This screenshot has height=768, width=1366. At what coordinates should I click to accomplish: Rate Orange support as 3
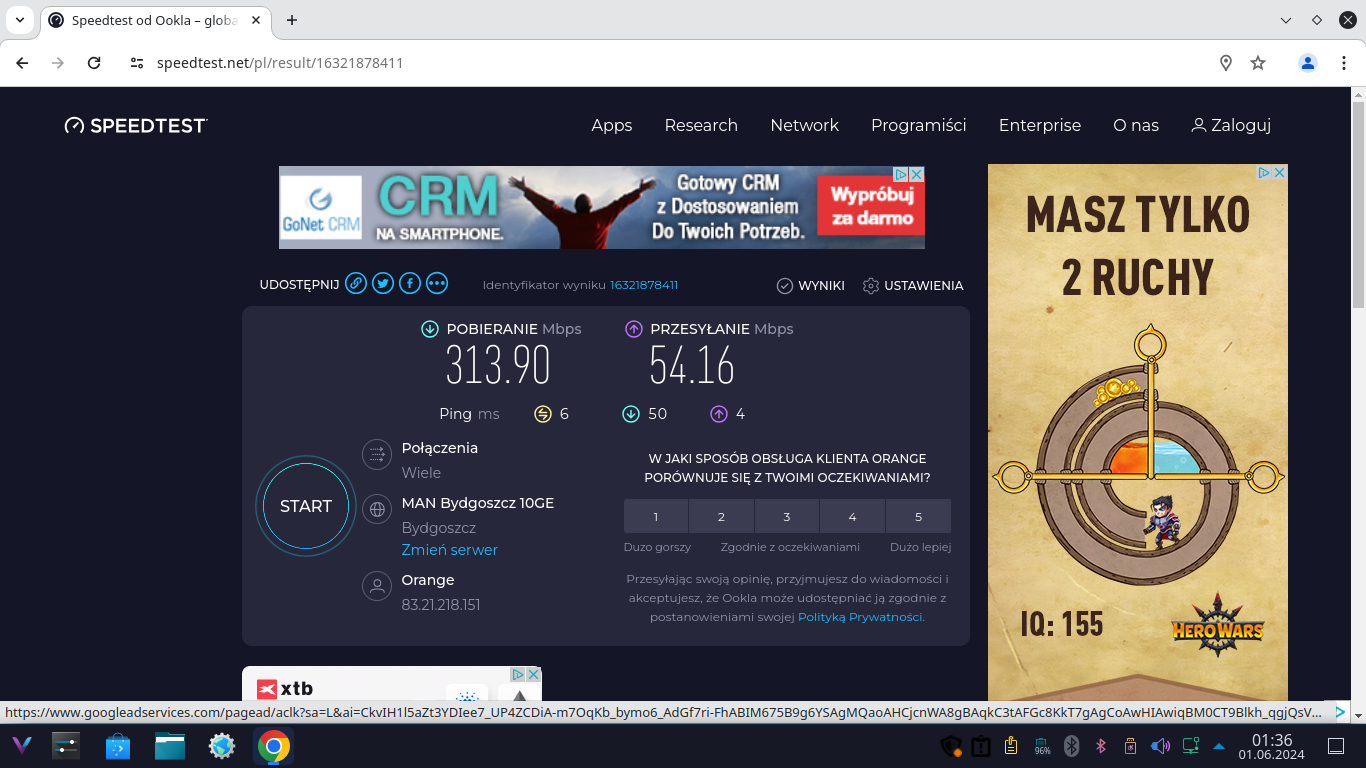tap(787, 517)
